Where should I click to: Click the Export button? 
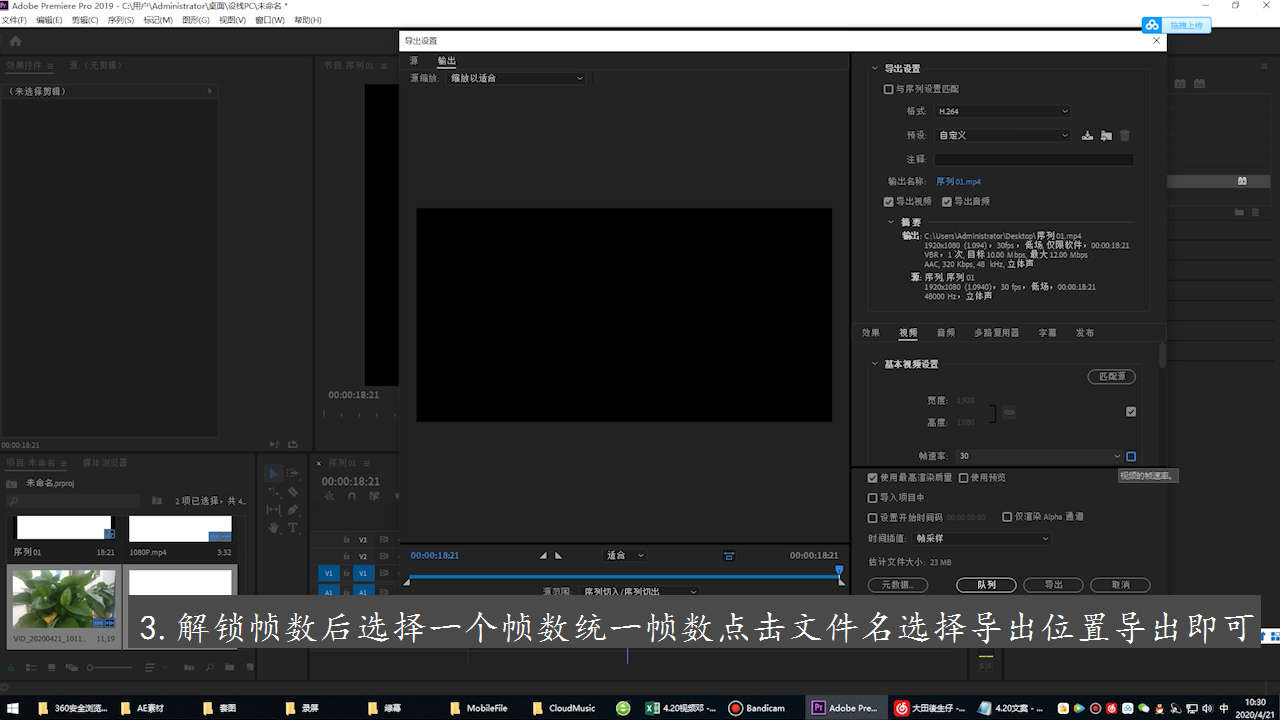coord(1053,585)
